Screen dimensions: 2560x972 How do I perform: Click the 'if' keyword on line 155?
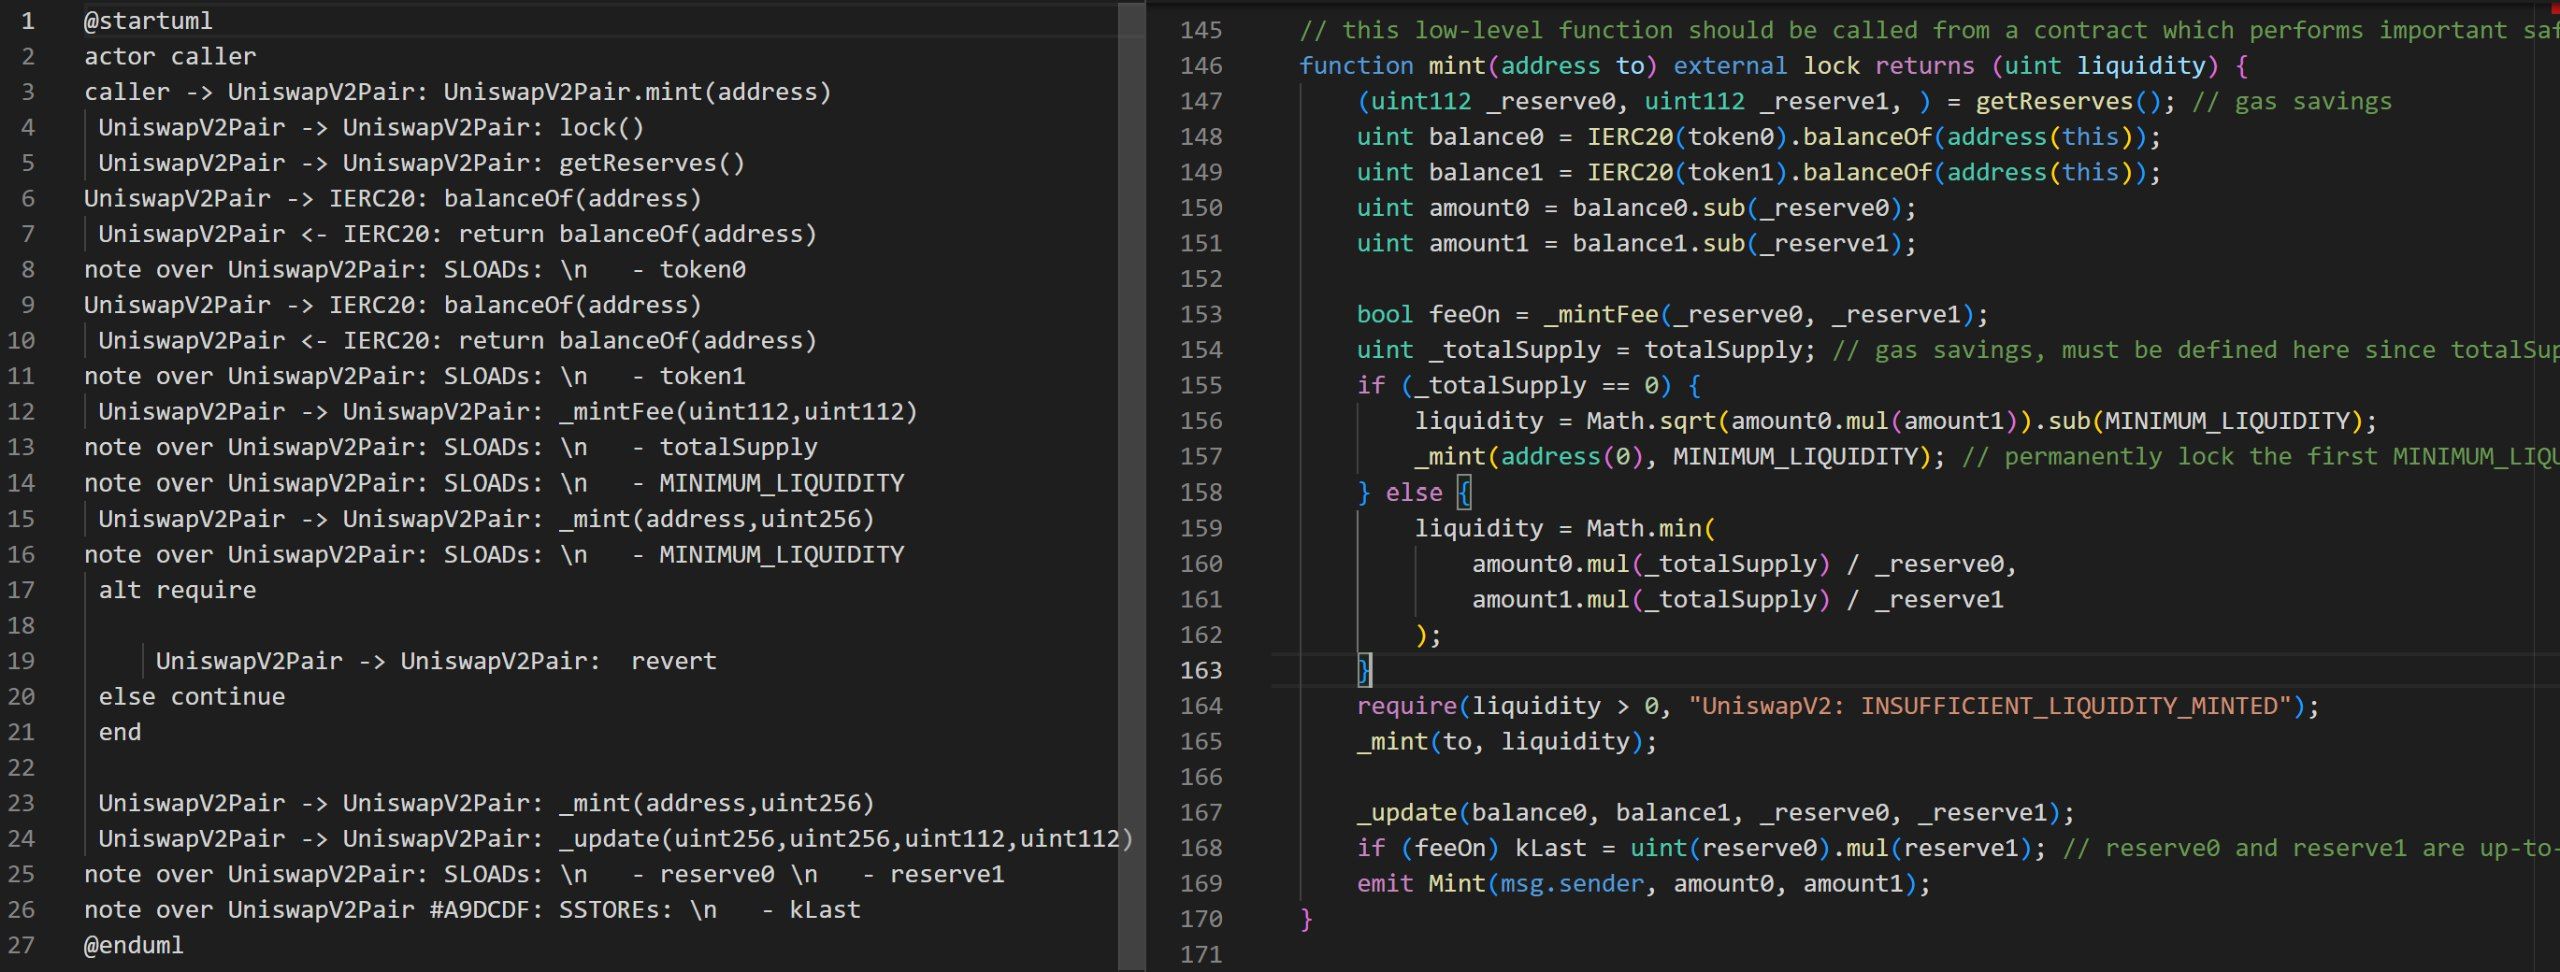[1370, 386]
